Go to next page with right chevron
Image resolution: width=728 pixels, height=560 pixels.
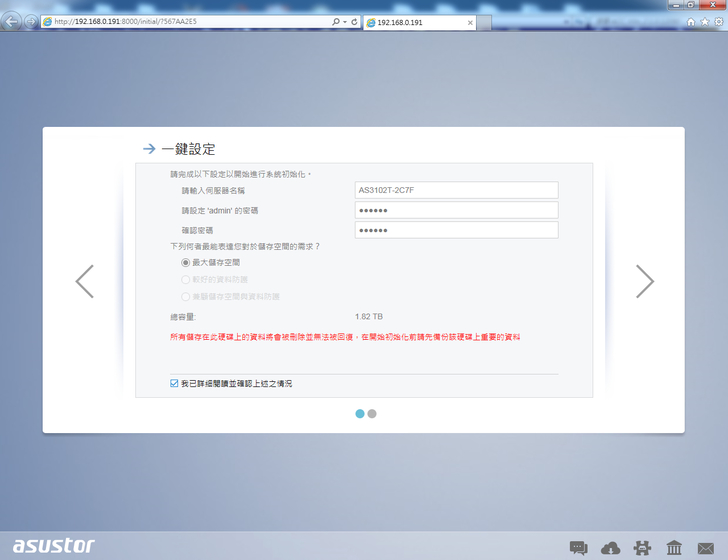pos(645,282)
